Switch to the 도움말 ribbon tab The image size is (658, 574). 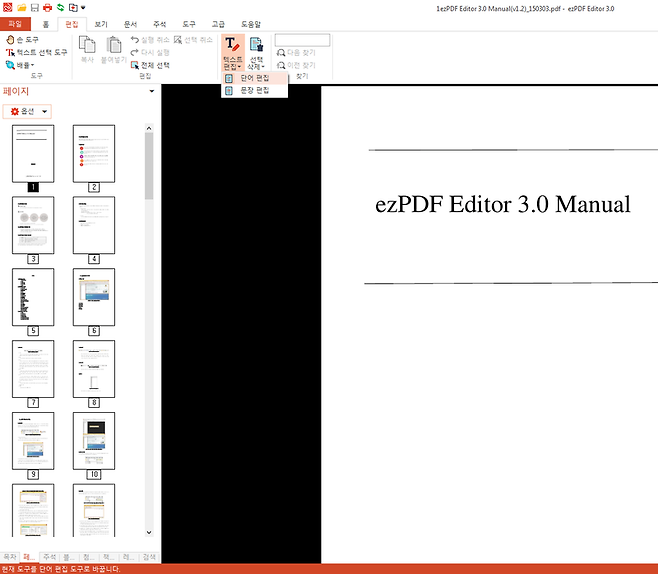pos(251,24)
